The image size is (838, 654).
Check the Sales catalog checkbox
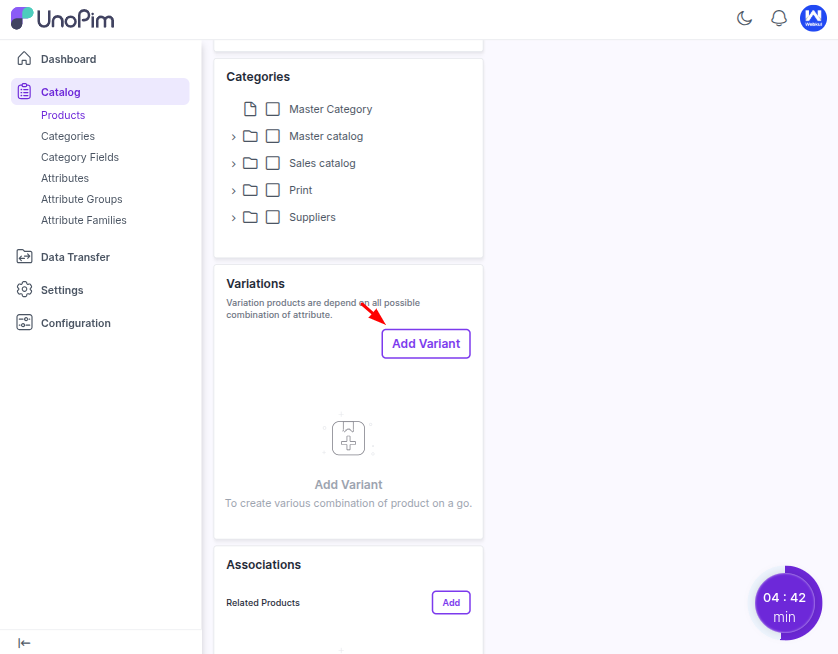[273, 163]
